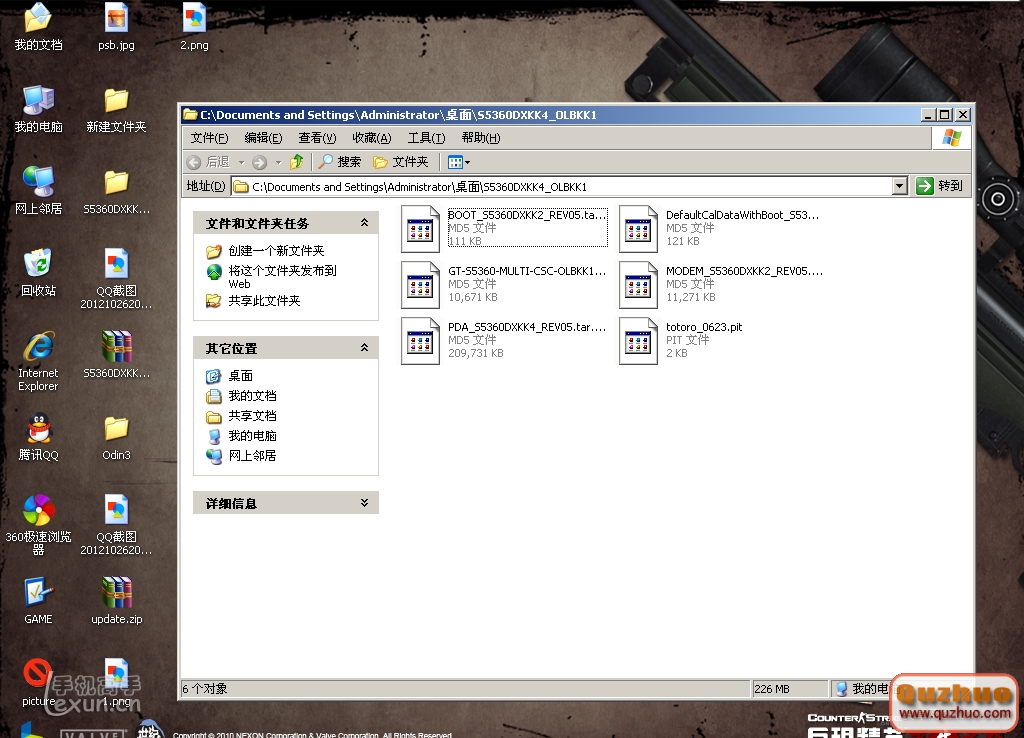This screenshot has height=738, width=1024.
Task: Click 将这个文件夹发布到 Web link
Action: click(x=282, y=276)
